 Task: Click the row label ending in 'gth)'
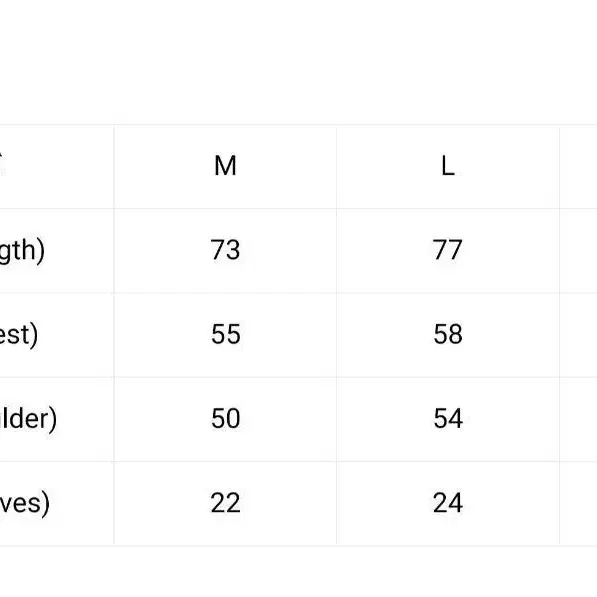[22, 251]
